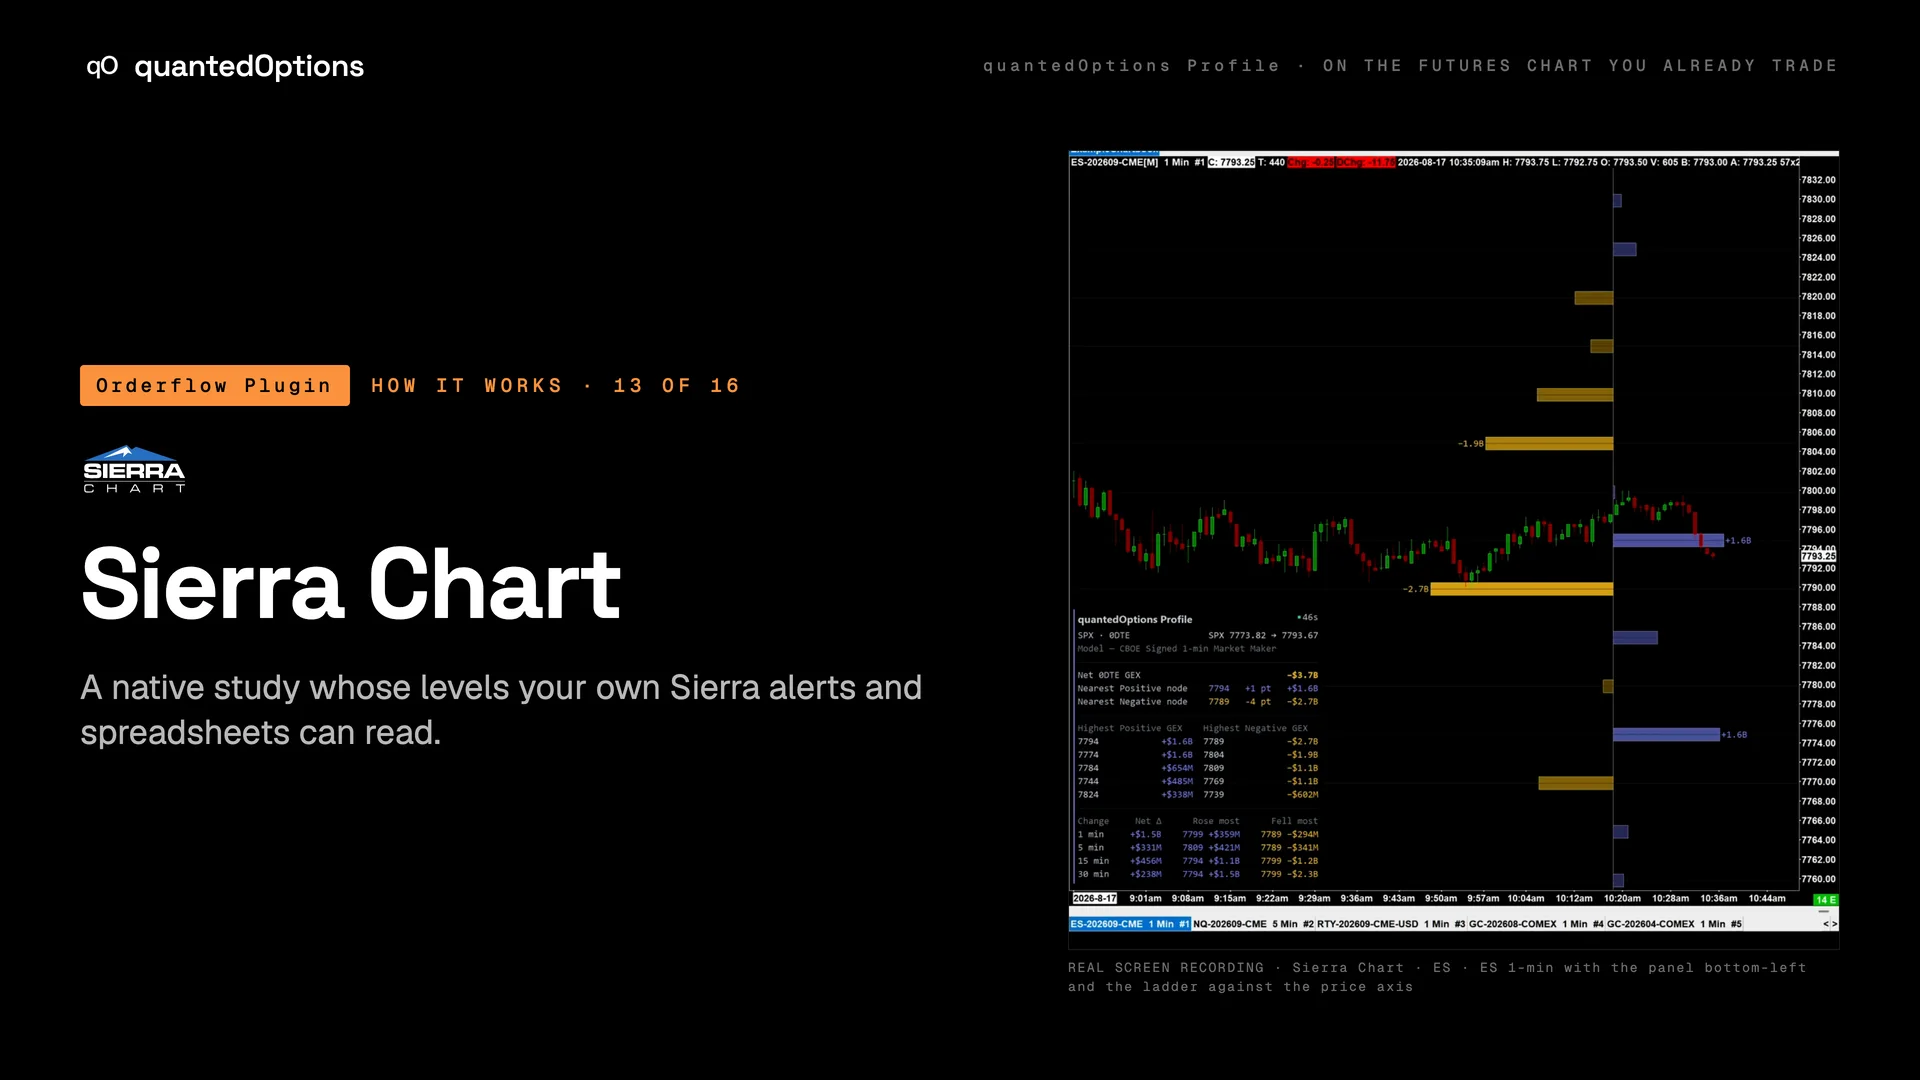Click the quantedOptions brand name at top left
Viewport: 1920px width, 1080px height.
249,66
